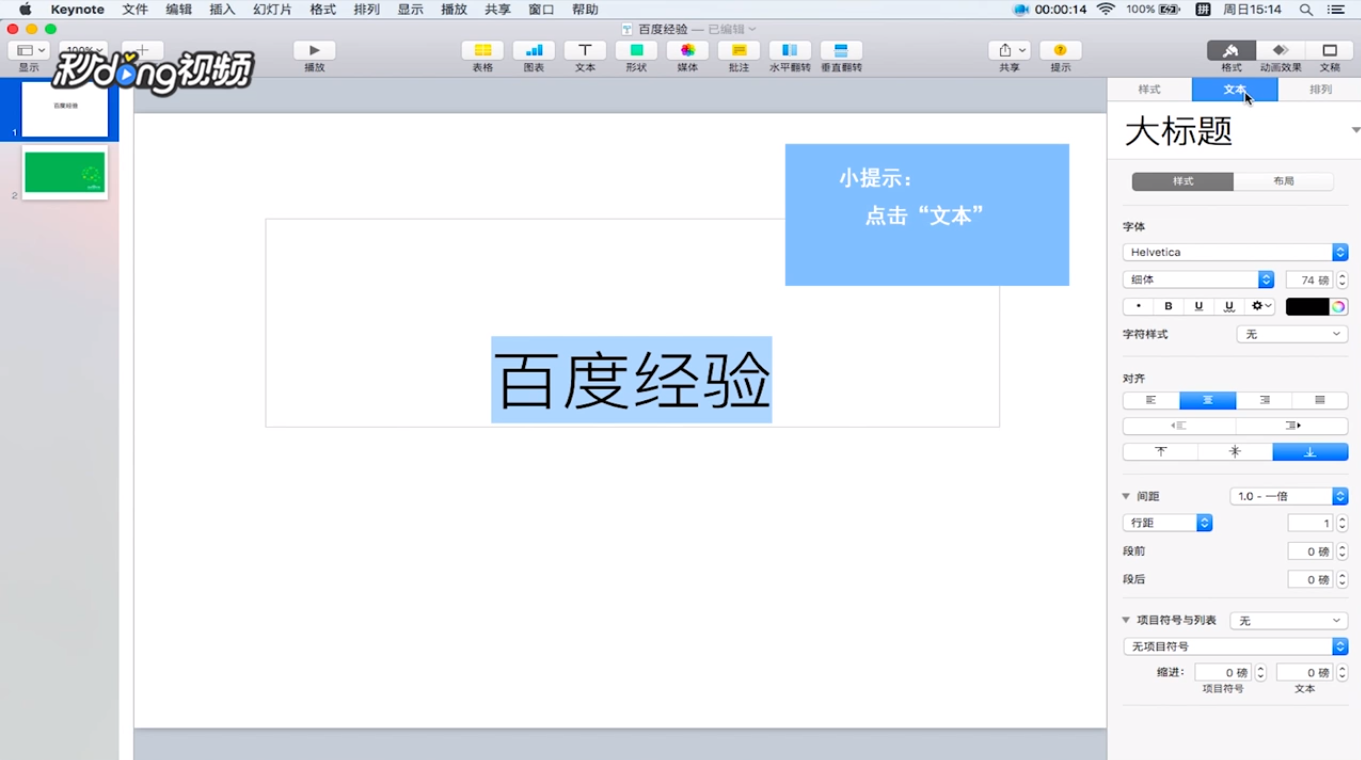Open the color wheel picker
This screenshot has width=1361, height=760.
tap(1338, 307)
